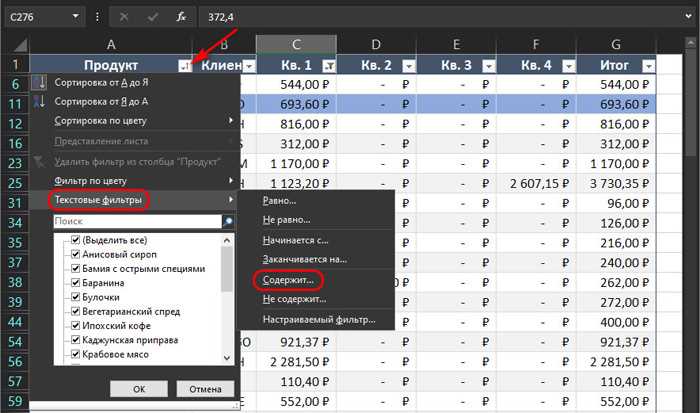Open the Кв. 2 column filter dropdown

pyautogui.click(x=408, y=66)
